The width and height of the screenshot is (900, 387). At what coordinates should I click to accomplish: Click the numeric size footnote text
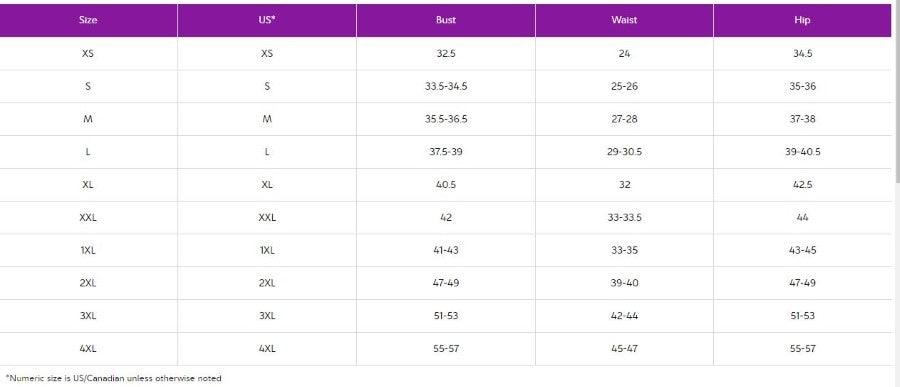pos(113,378)
